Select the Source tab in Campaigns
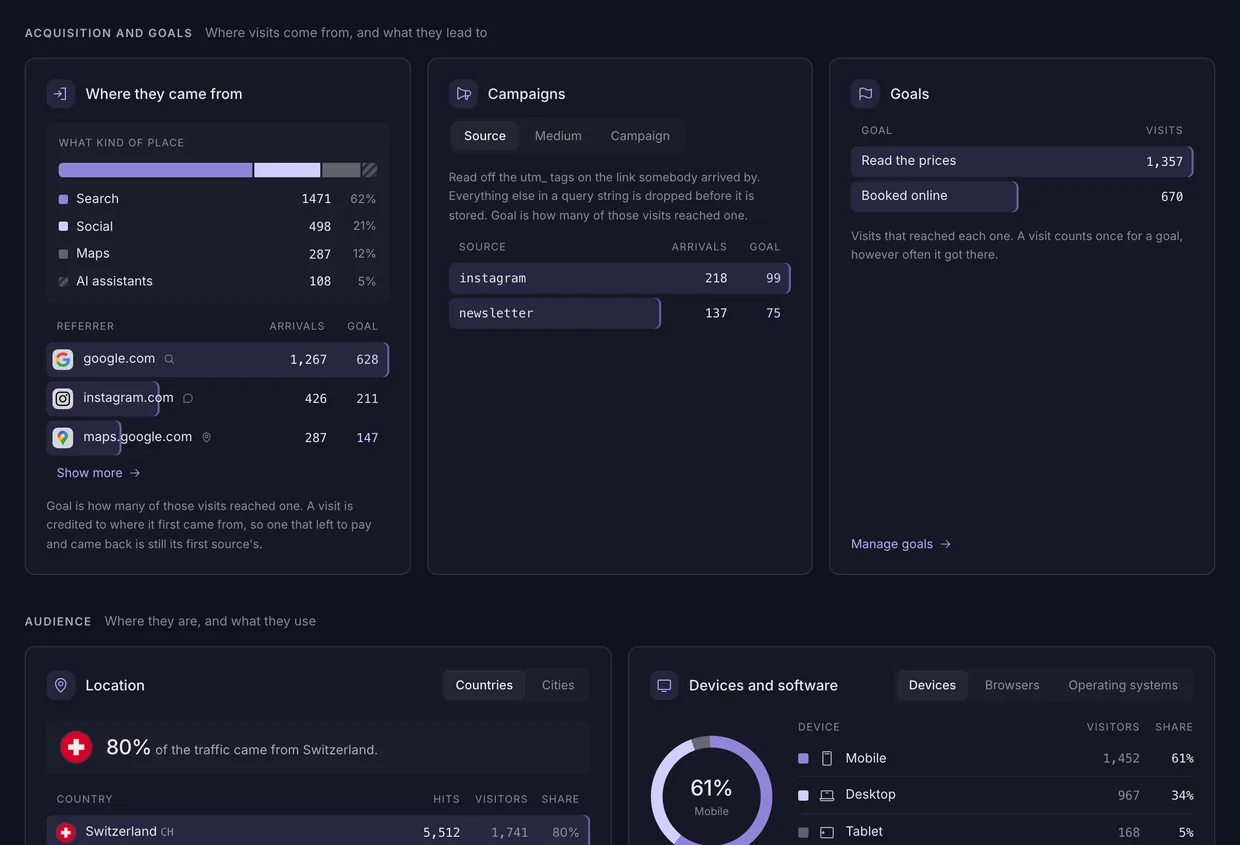The width and height of the screenshot is (1240, 845). [485, 136]
